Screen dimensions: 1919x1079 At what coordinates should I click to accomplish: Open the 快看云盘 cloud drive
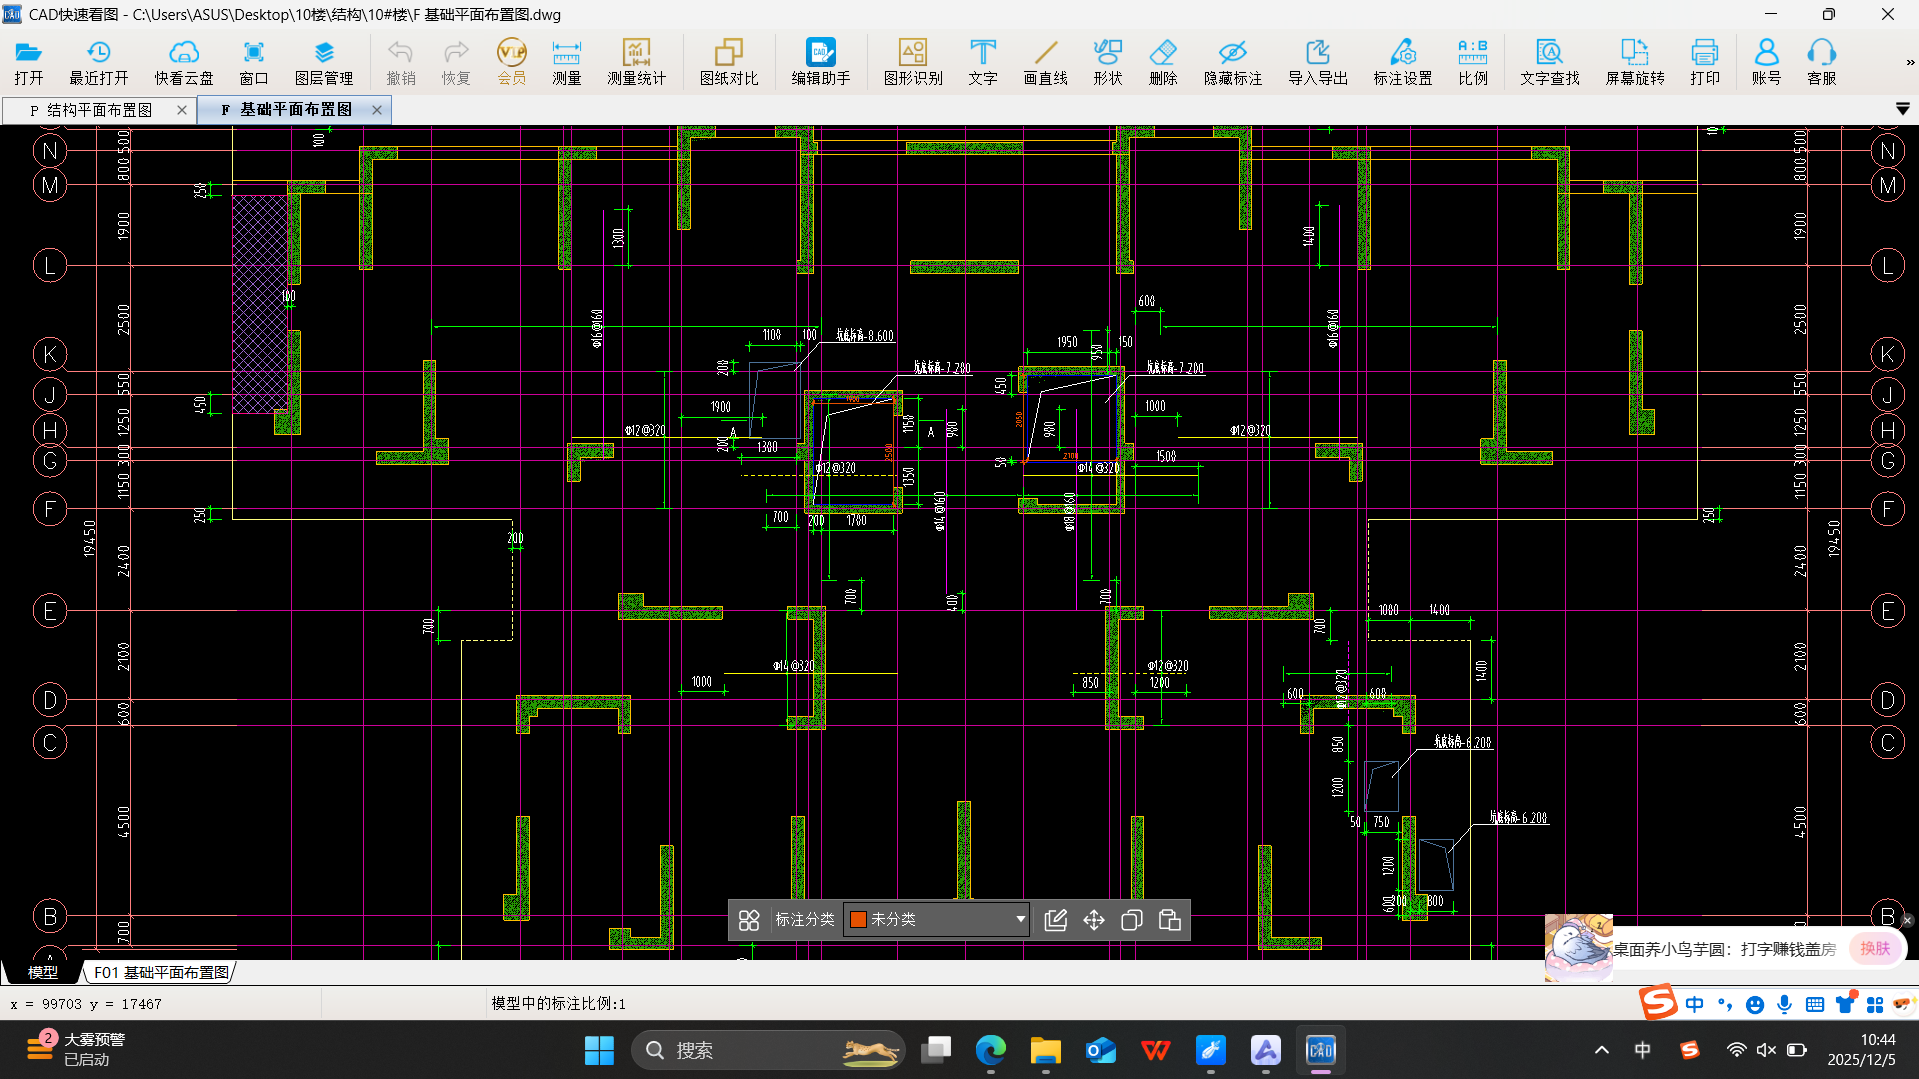click(x=184, y=62)
